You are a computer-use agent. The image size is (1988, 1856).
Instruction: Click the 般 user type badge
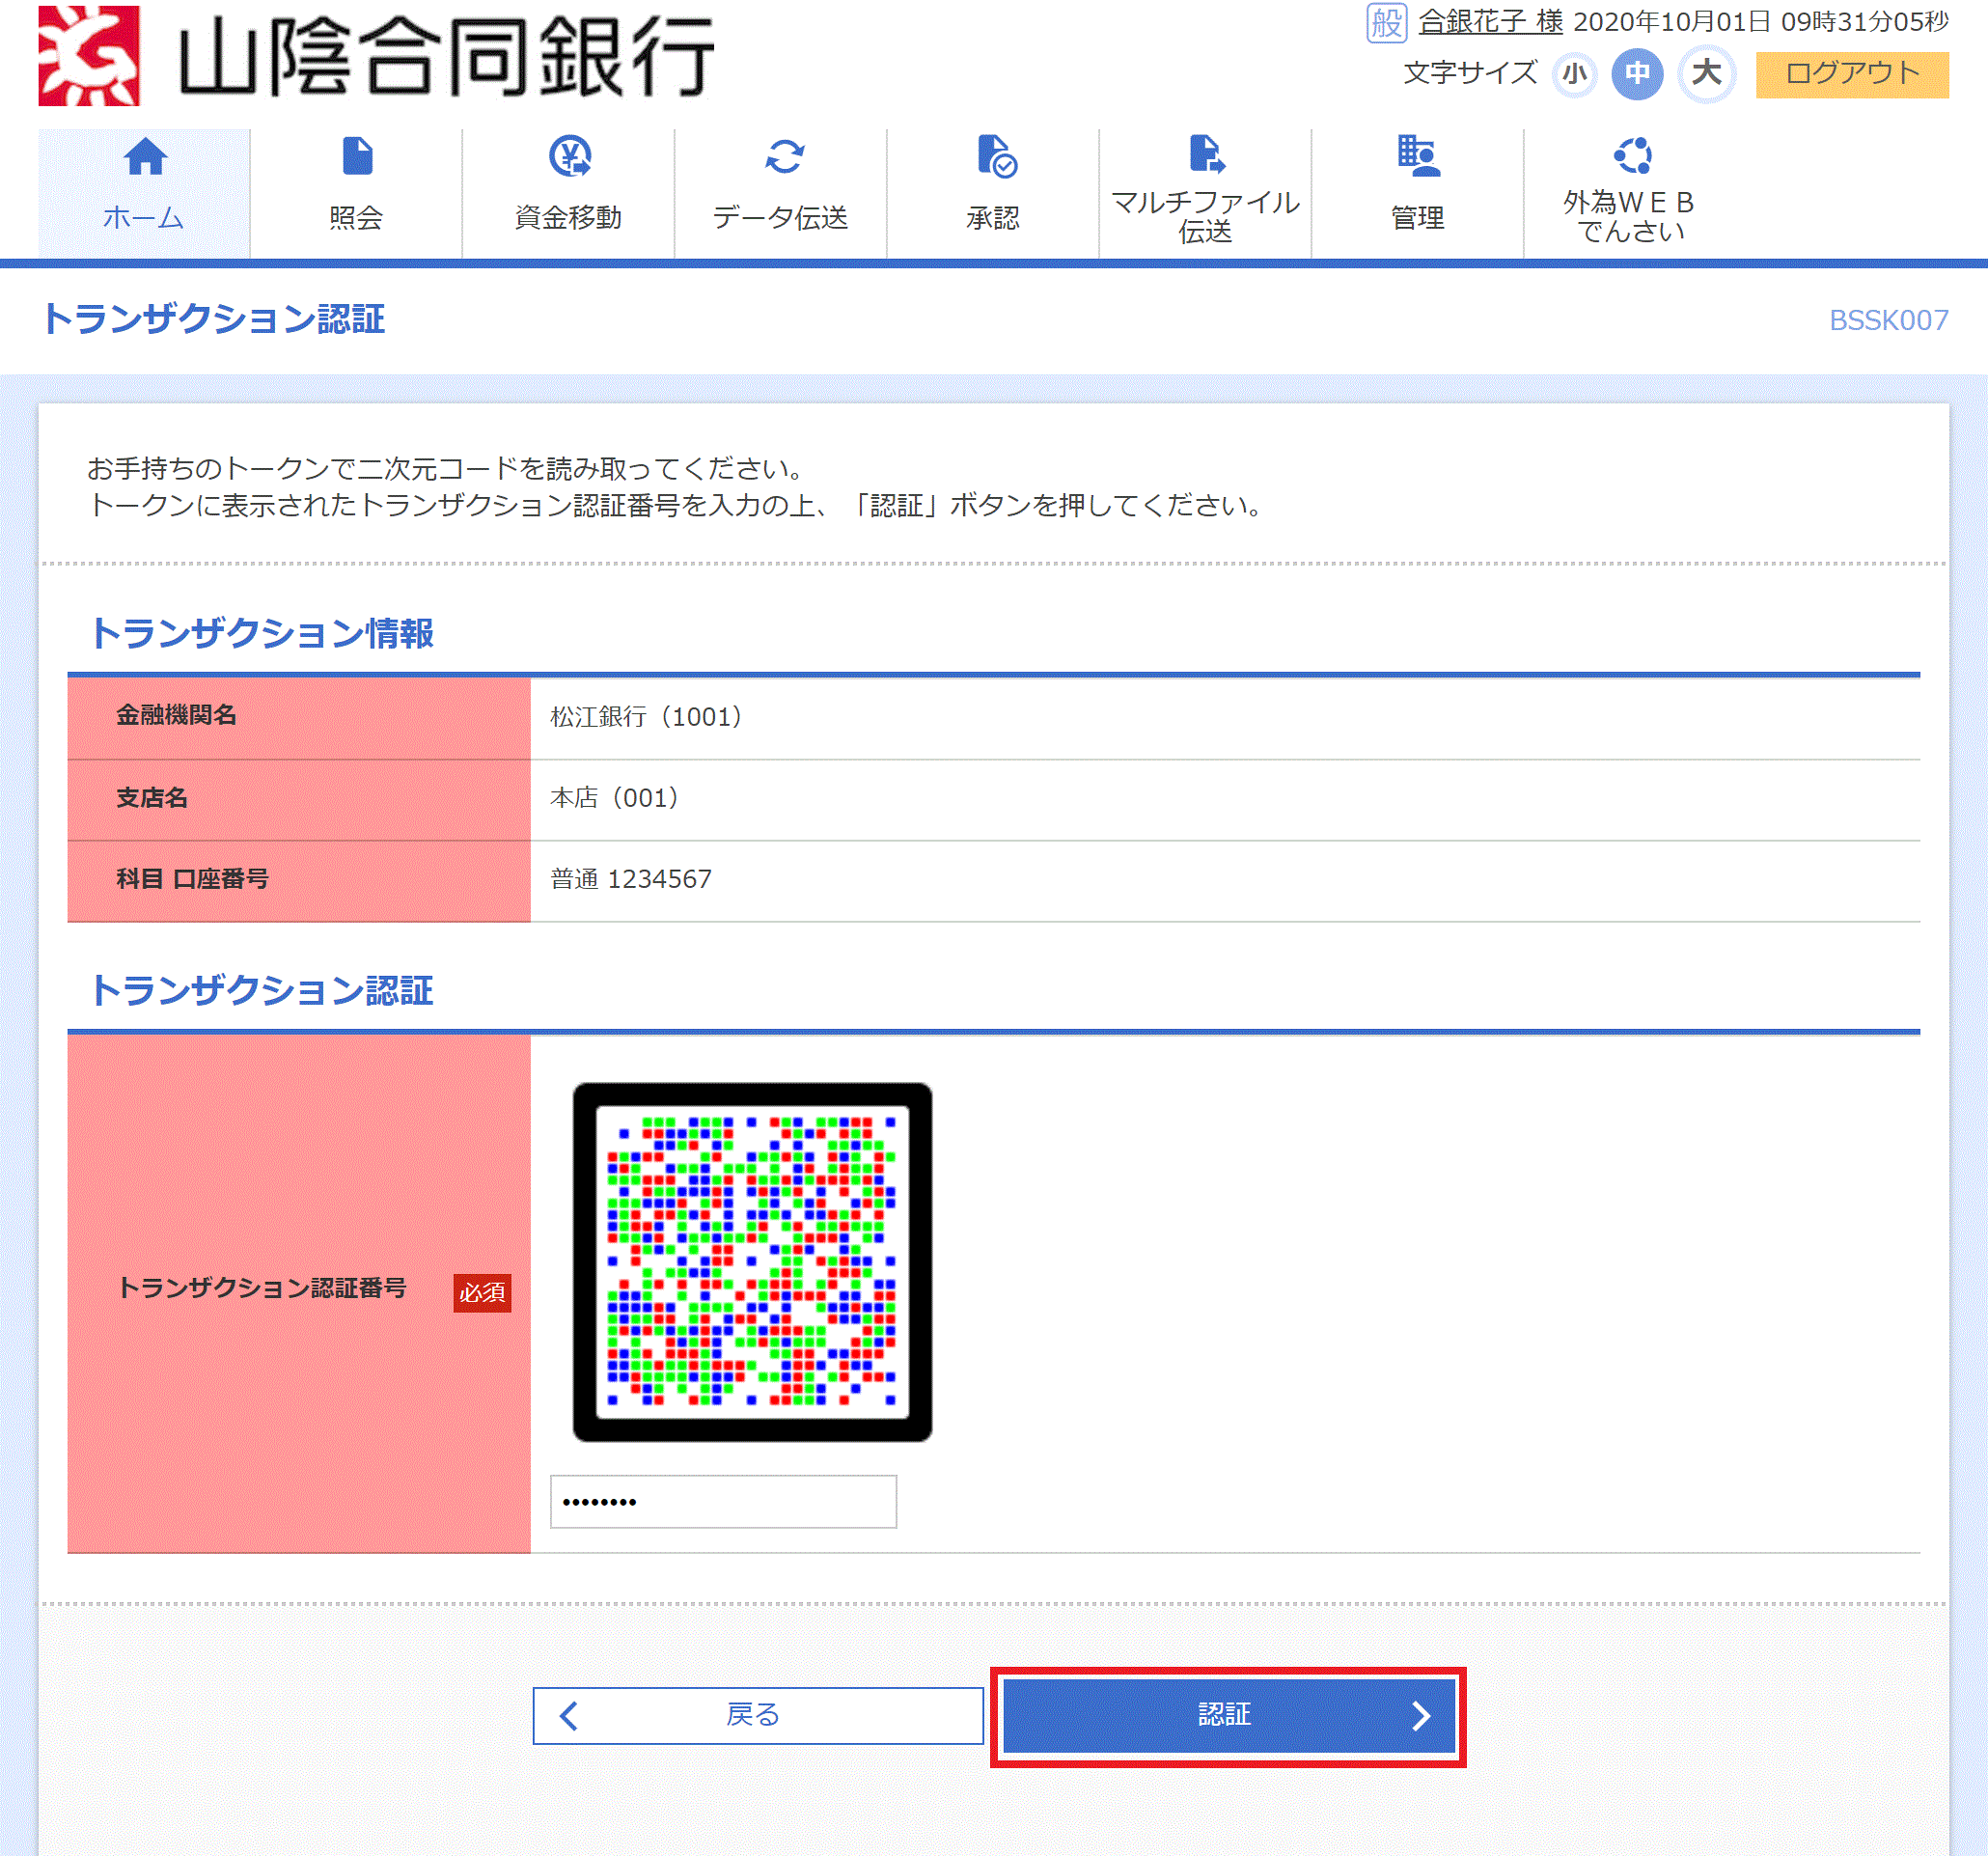(1386, 22)
